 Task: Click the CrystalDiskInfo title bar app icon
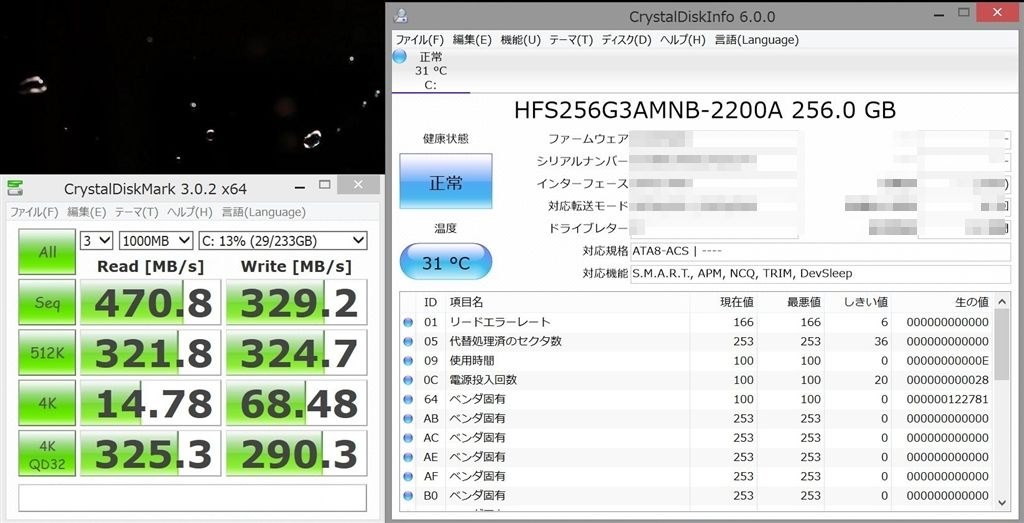point(402,16)
